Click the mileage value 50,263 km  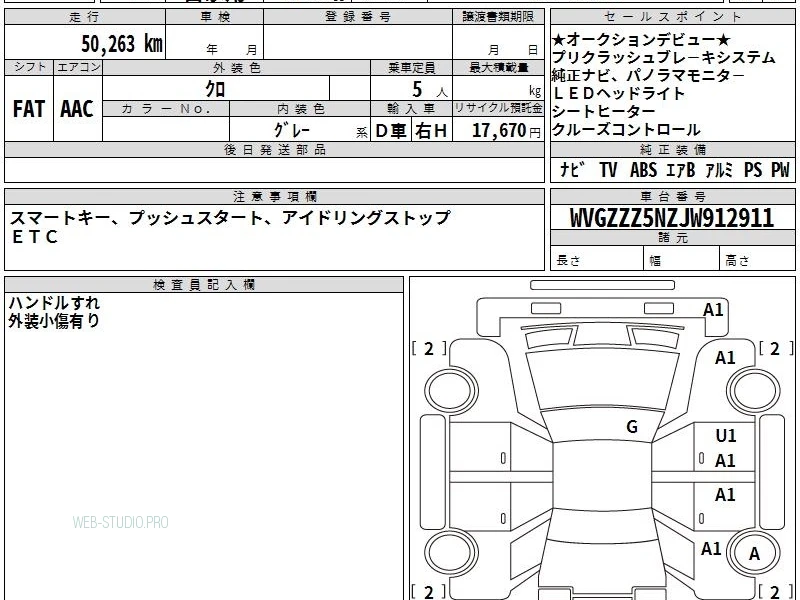click(x=121, y=43)
